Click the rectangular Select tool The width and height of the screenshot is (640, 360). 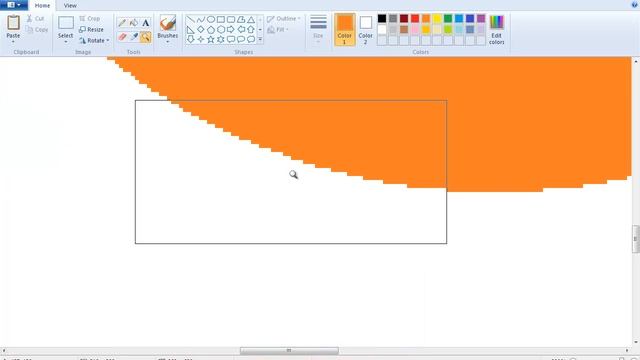point(65,23)
